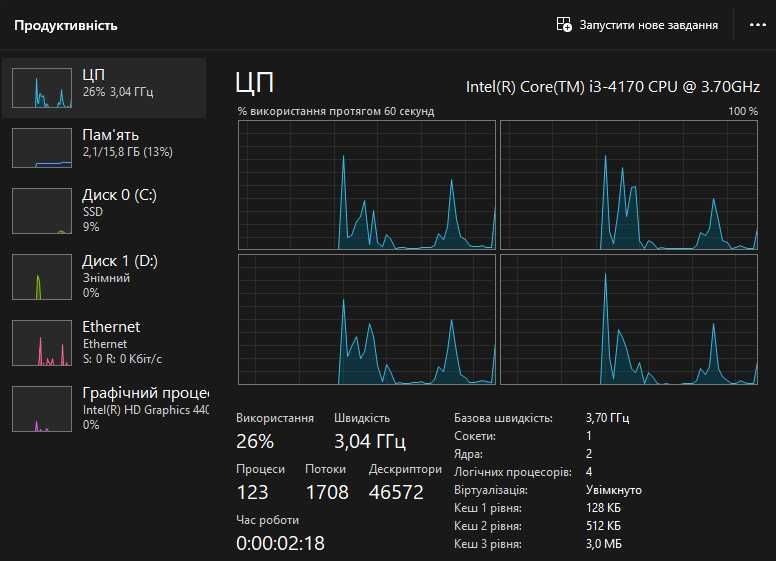Click the 'Сокети:' label
This screenshot has width=776, height=561.
[x=475, y=436]
